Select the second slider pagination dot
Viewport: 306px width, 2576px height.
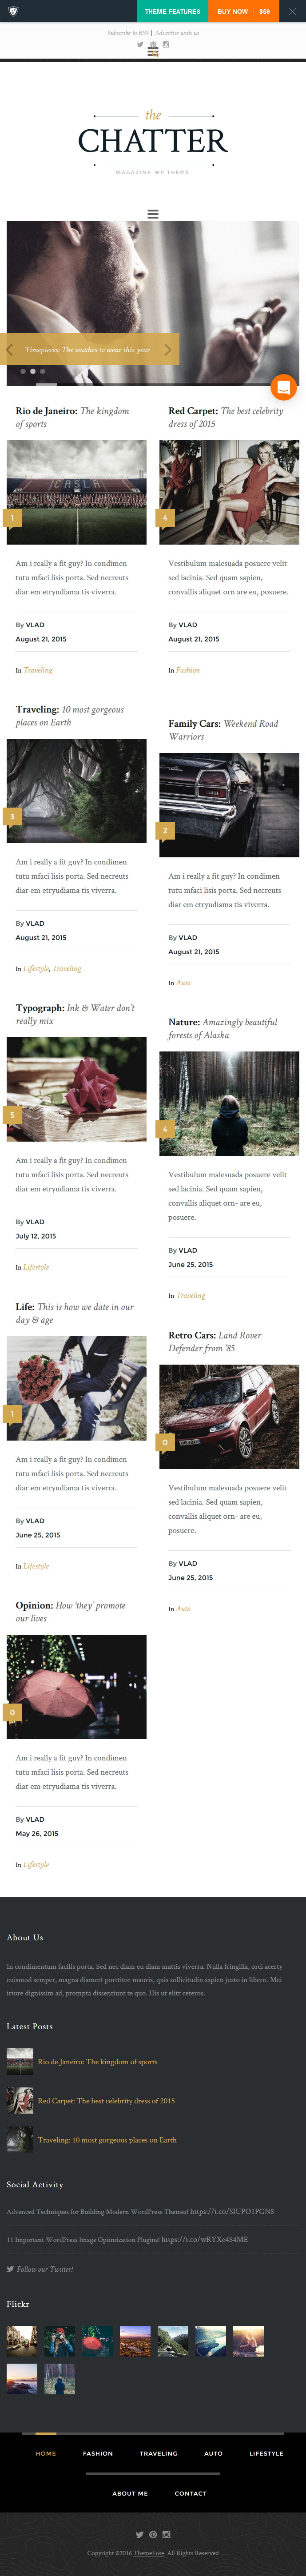pos(33,371)
